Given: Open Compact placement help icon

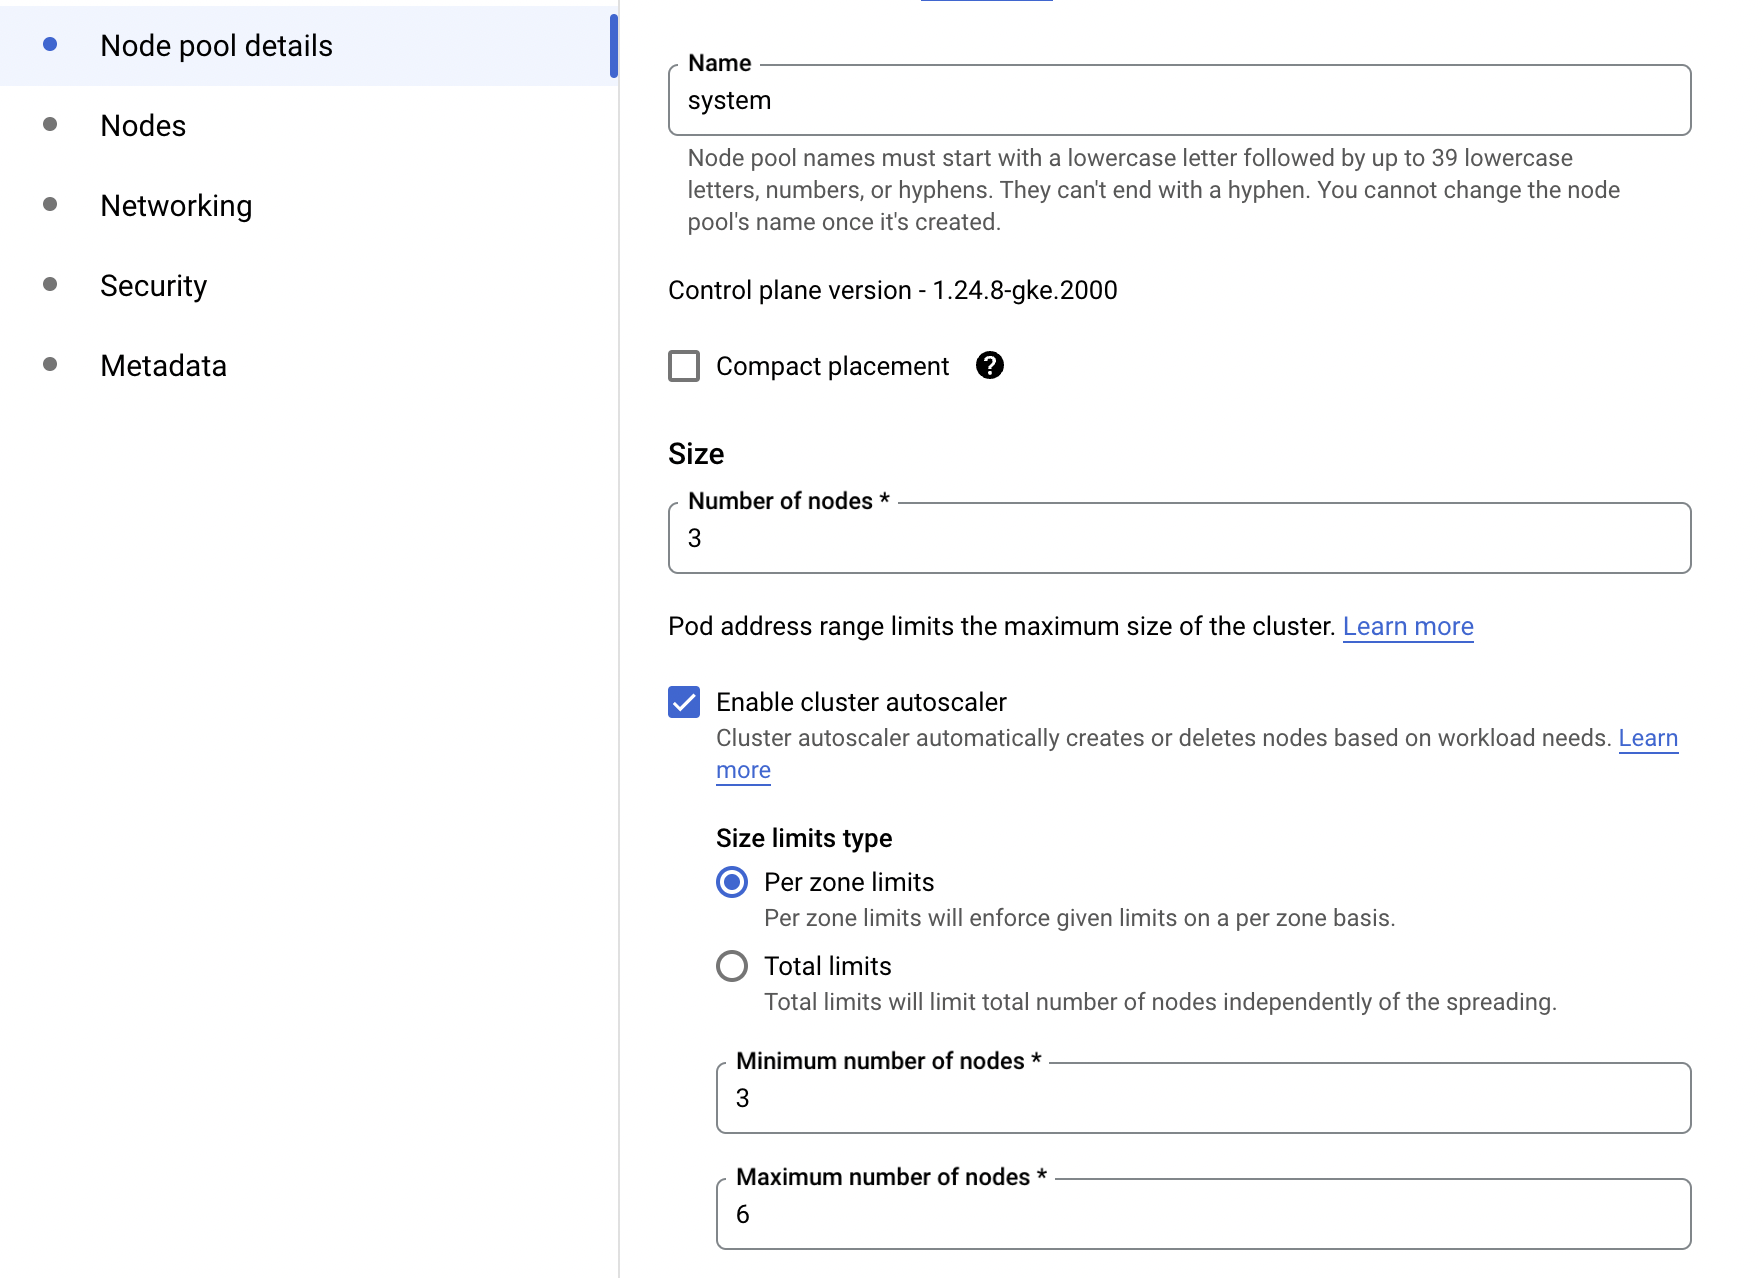Looking at the screenshot, I should (989, 366).
